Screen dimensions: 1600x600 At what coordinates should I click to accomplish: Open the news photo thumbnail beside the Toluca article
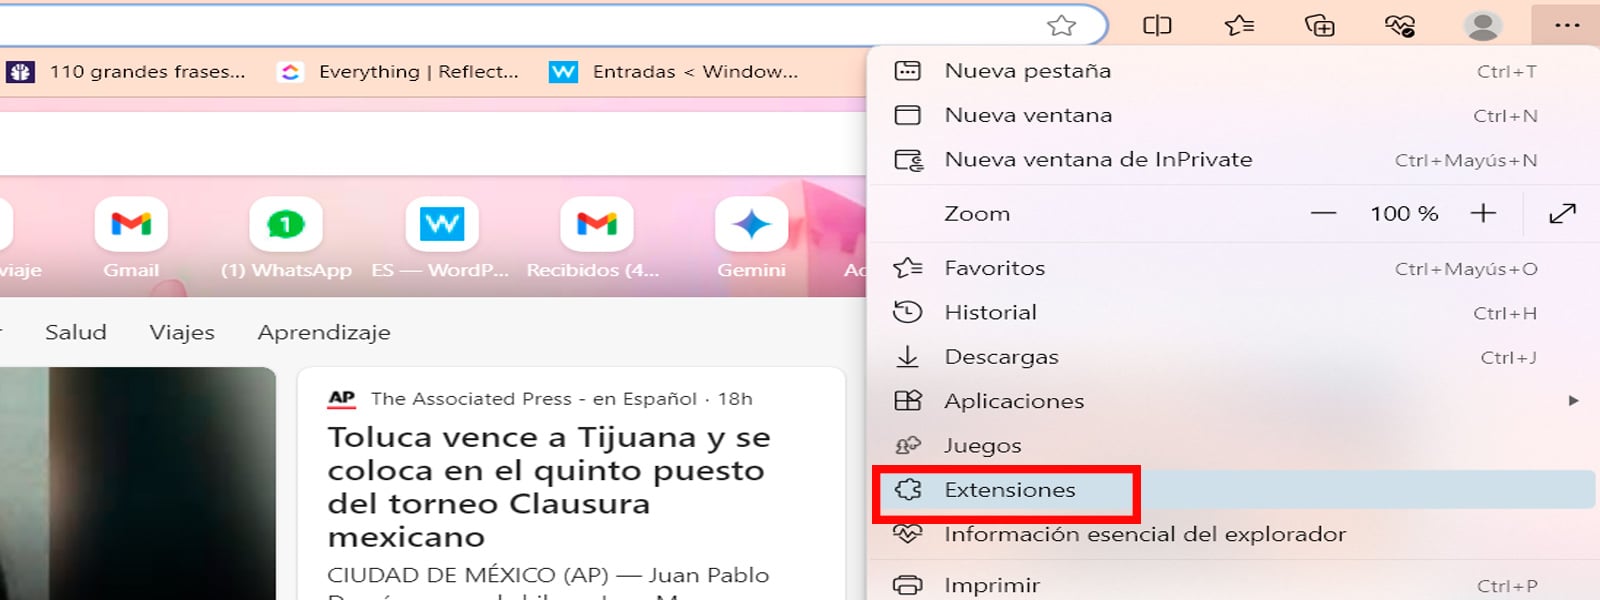pyautogui.click(x=137, y=484)
